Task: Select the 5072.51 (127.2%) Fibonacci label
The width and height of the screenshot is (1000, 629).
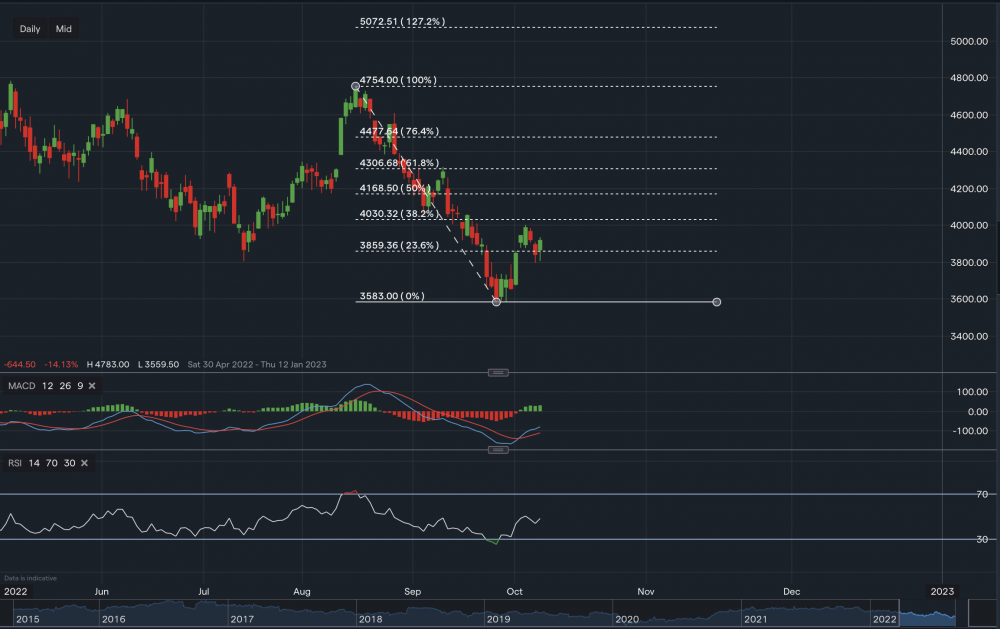Action: [402, 18]
